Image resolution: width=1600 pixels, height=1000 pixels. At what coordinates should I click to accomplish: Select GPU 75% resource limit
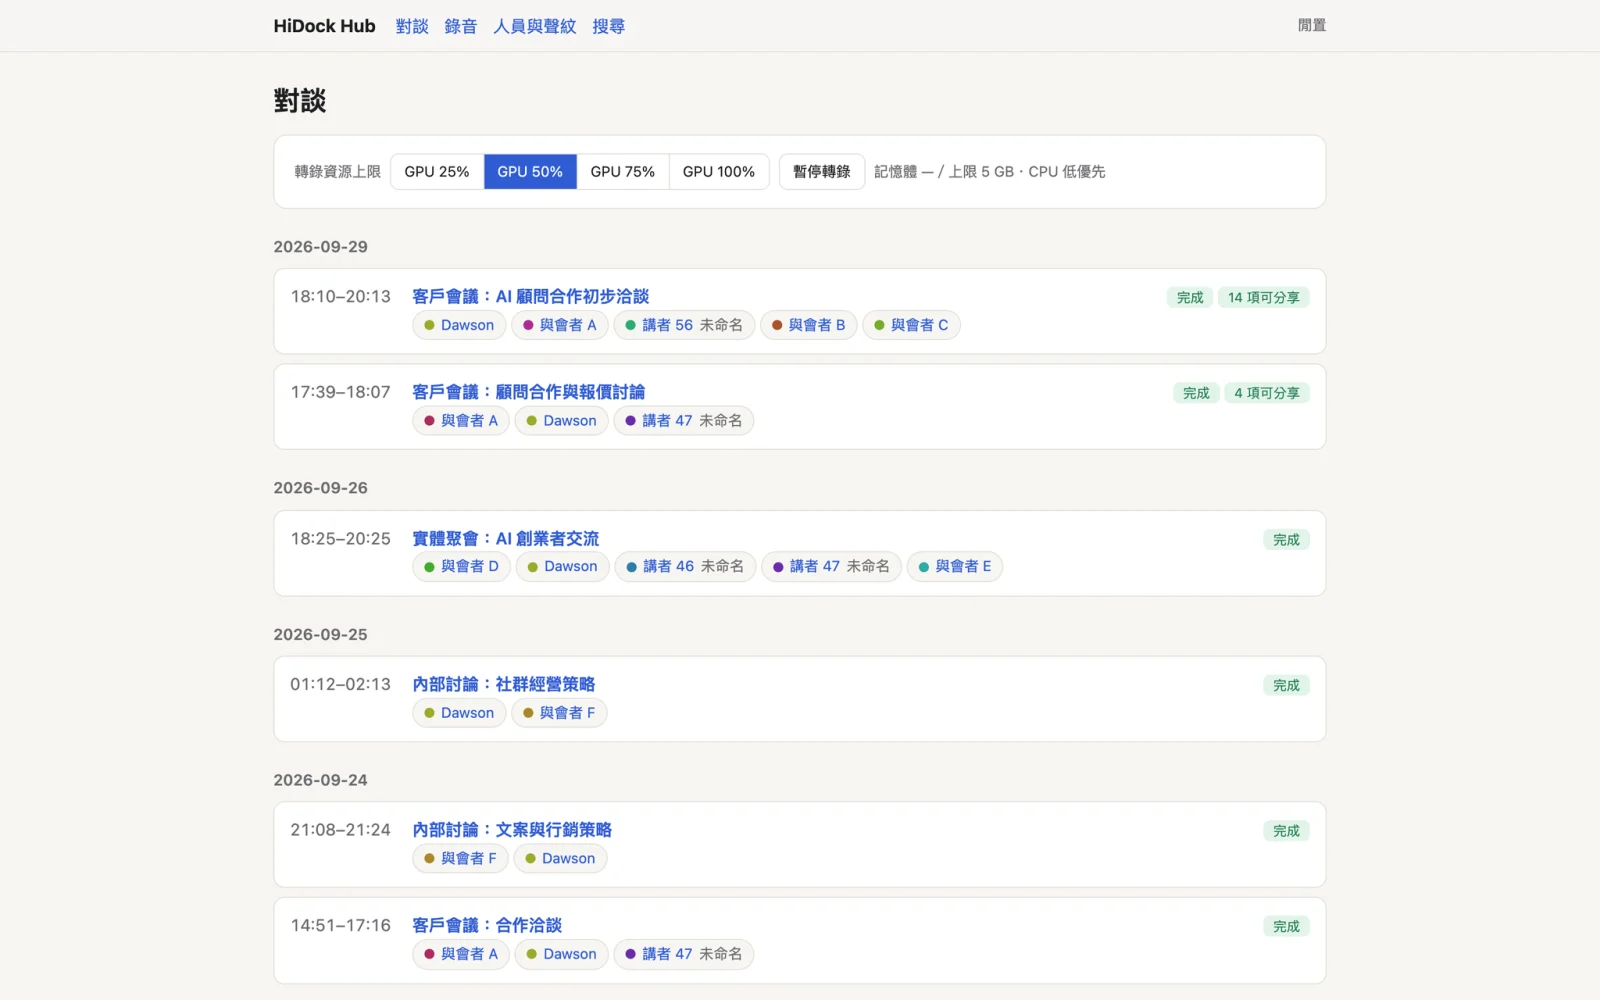click(622, 172)
